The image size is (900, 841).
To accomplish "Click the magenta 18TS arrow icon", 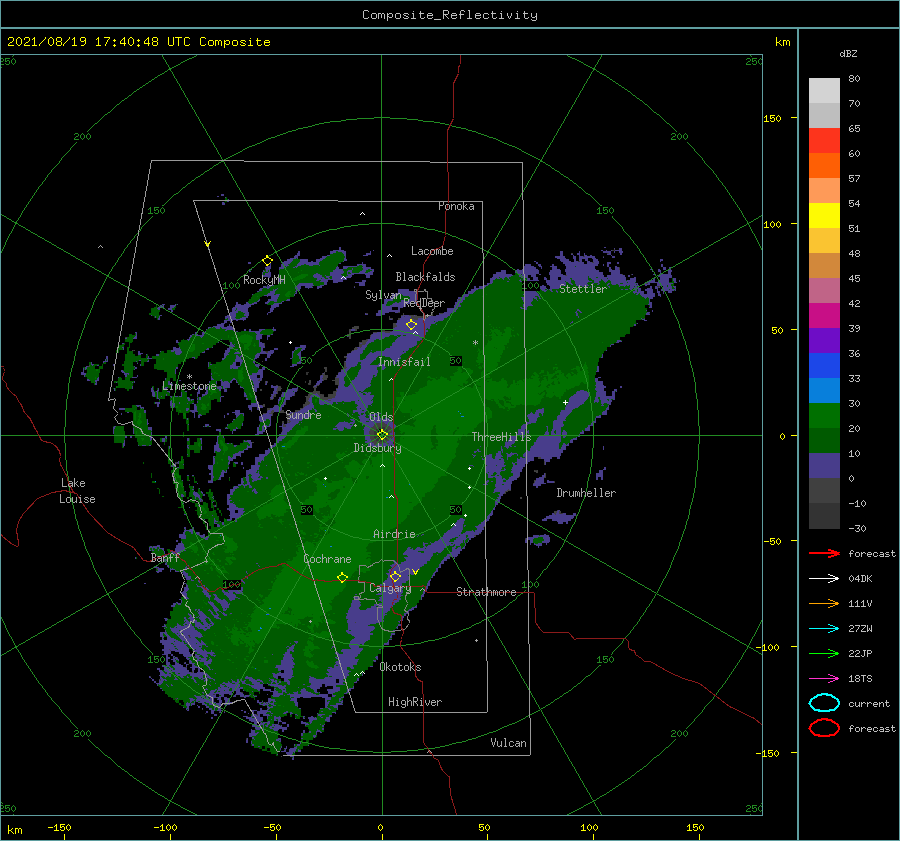I will coord(824,679).
